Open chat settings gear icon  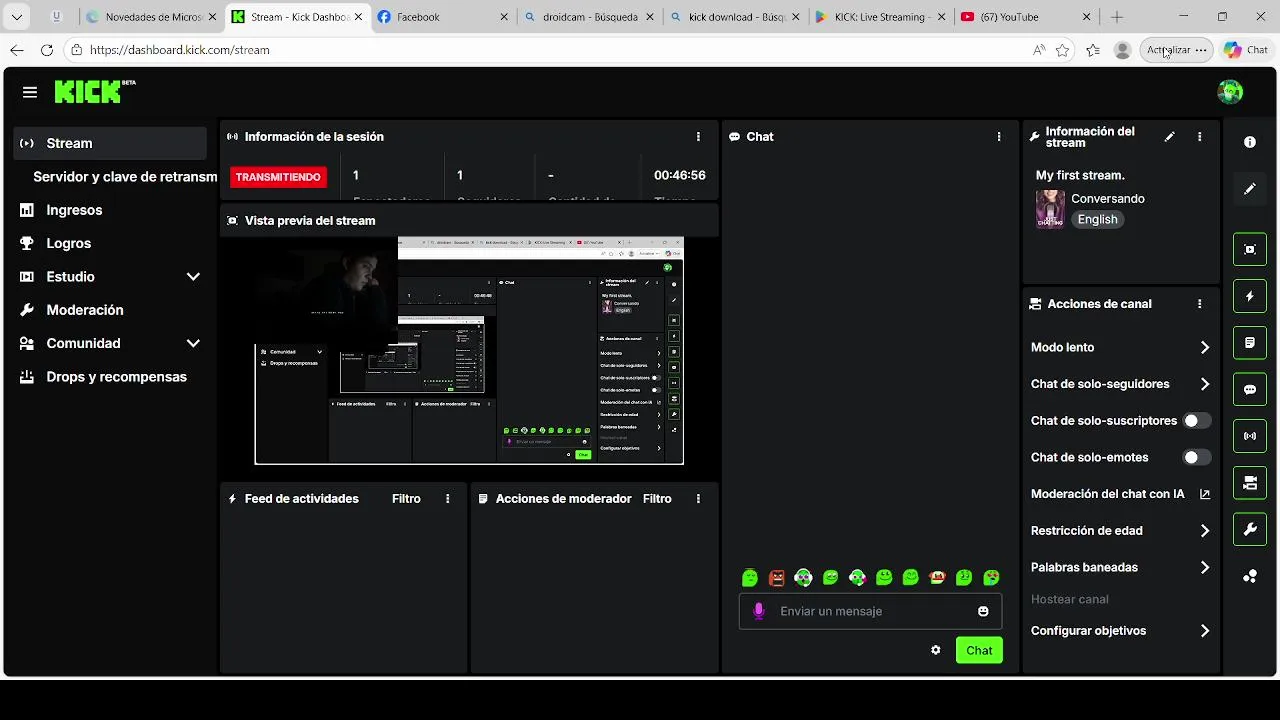935,650
